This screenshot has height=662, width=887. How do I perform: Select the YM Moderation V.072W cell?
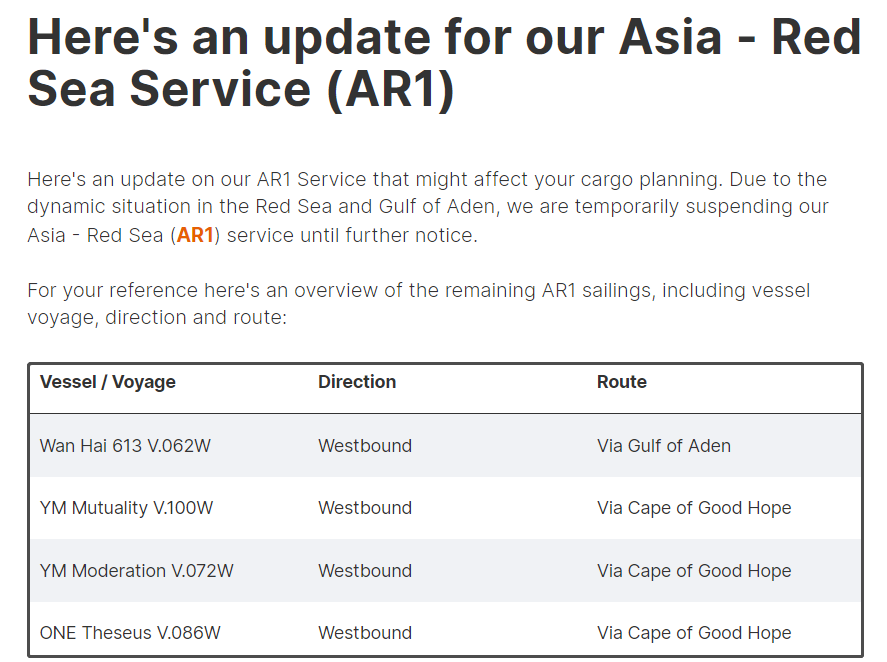point(136,570)
